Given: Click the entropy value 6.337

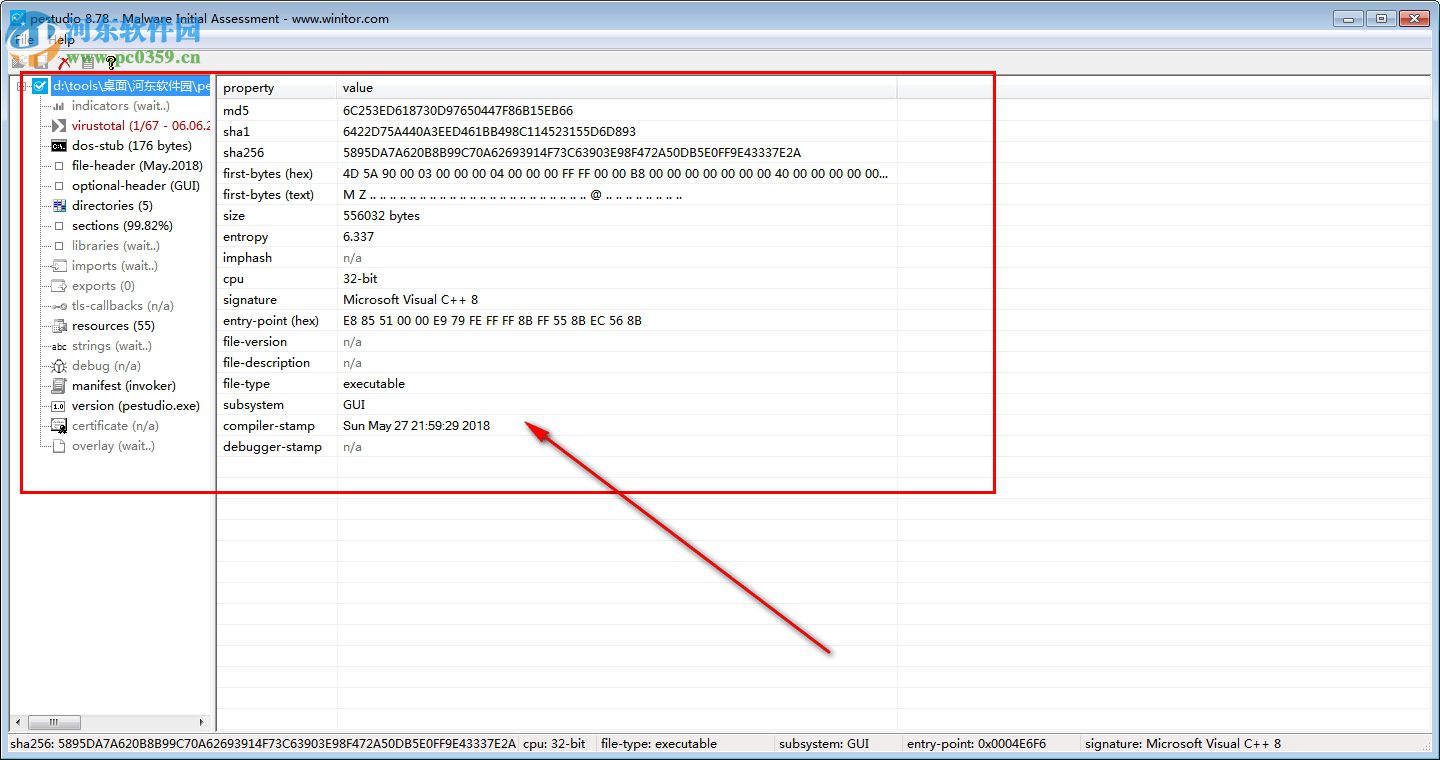Looking at the screenshot, I should (x=358, y=236).
